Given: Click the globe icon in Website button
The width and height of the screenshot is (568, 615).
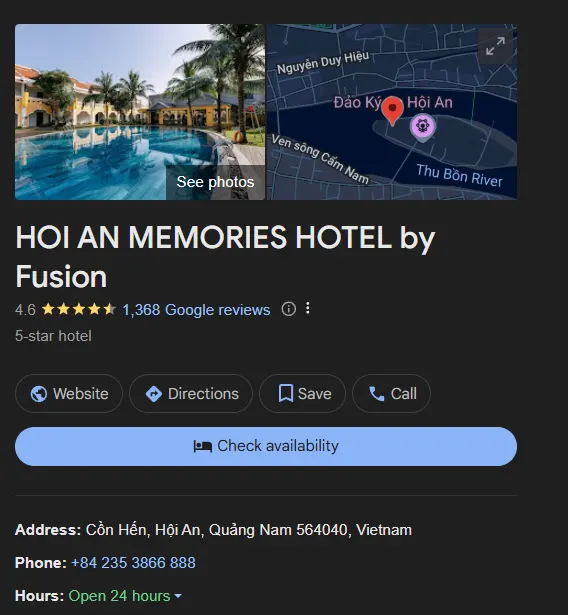Looking at the screenshot, I should click(39, 394).
